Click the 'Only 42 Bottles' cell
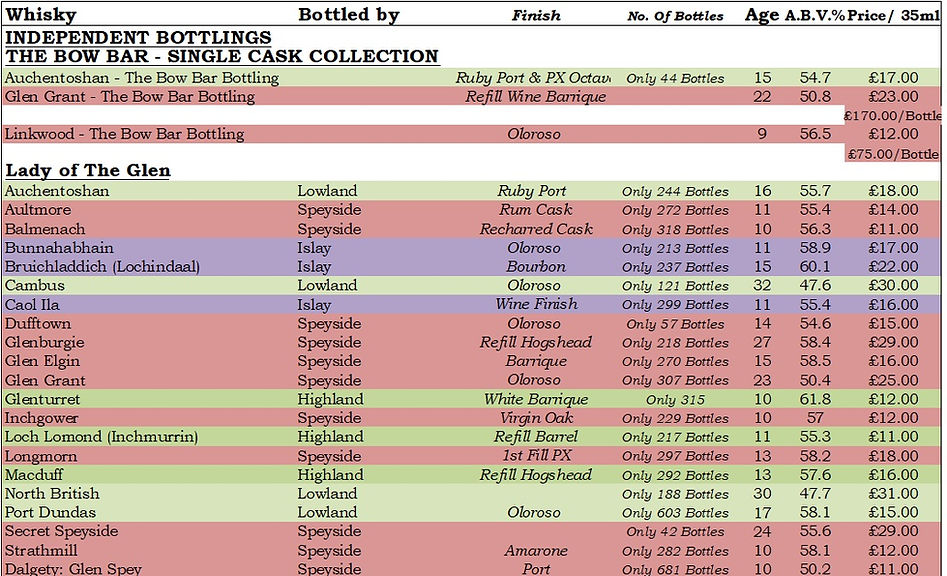 click(x=675, y=531)
